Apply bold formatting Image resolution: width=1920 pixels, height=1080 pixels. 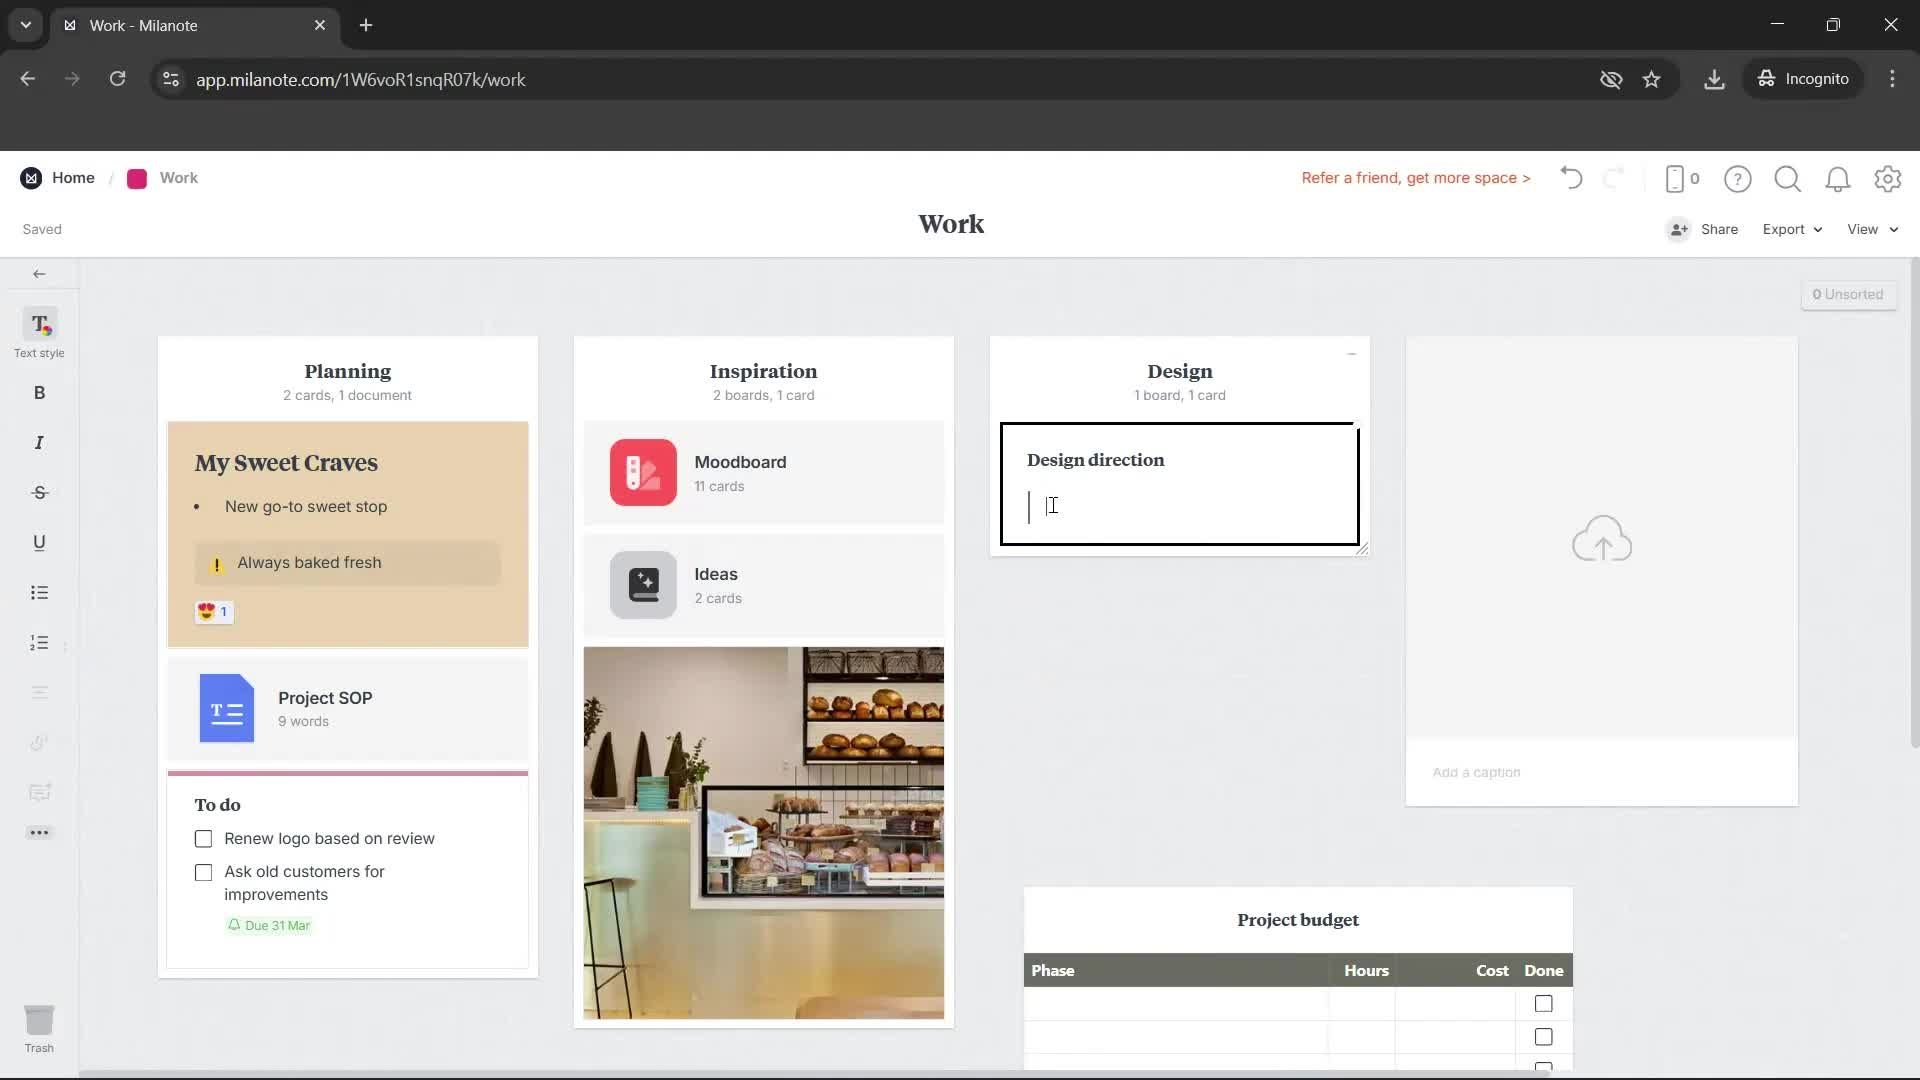[x=39, y=392]
